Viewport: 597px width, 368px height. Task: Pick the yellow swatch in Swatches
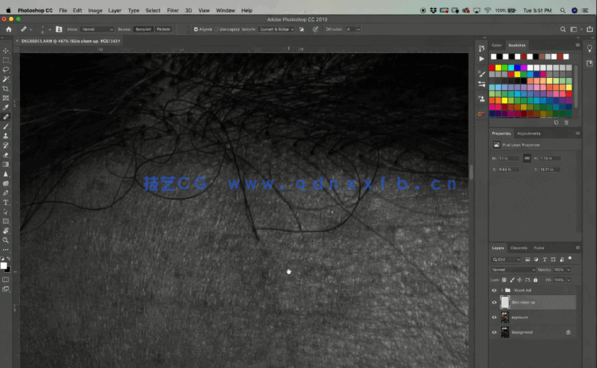[498, 68]
